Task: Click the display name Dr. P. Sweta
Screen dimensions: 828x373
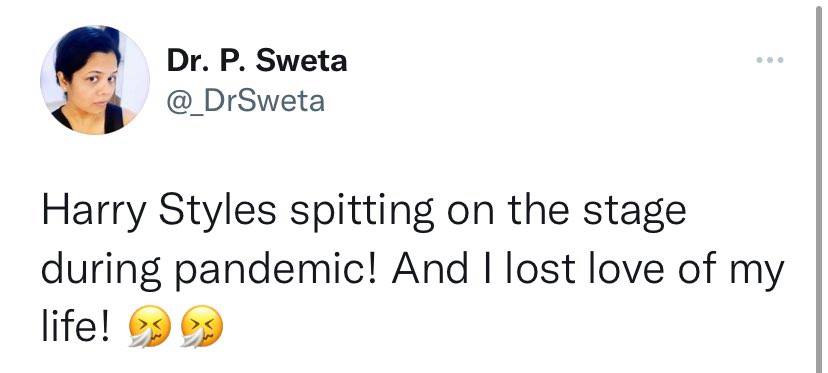Action: 257,61
